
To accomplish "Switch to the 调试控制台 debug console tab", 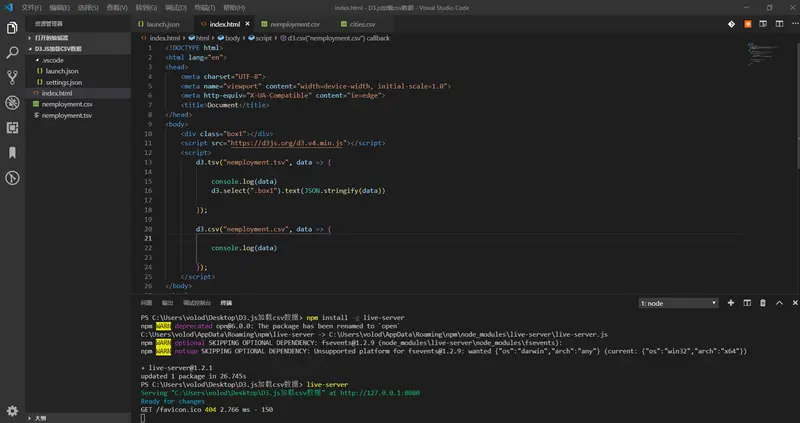I will click(x=197, y=303).
